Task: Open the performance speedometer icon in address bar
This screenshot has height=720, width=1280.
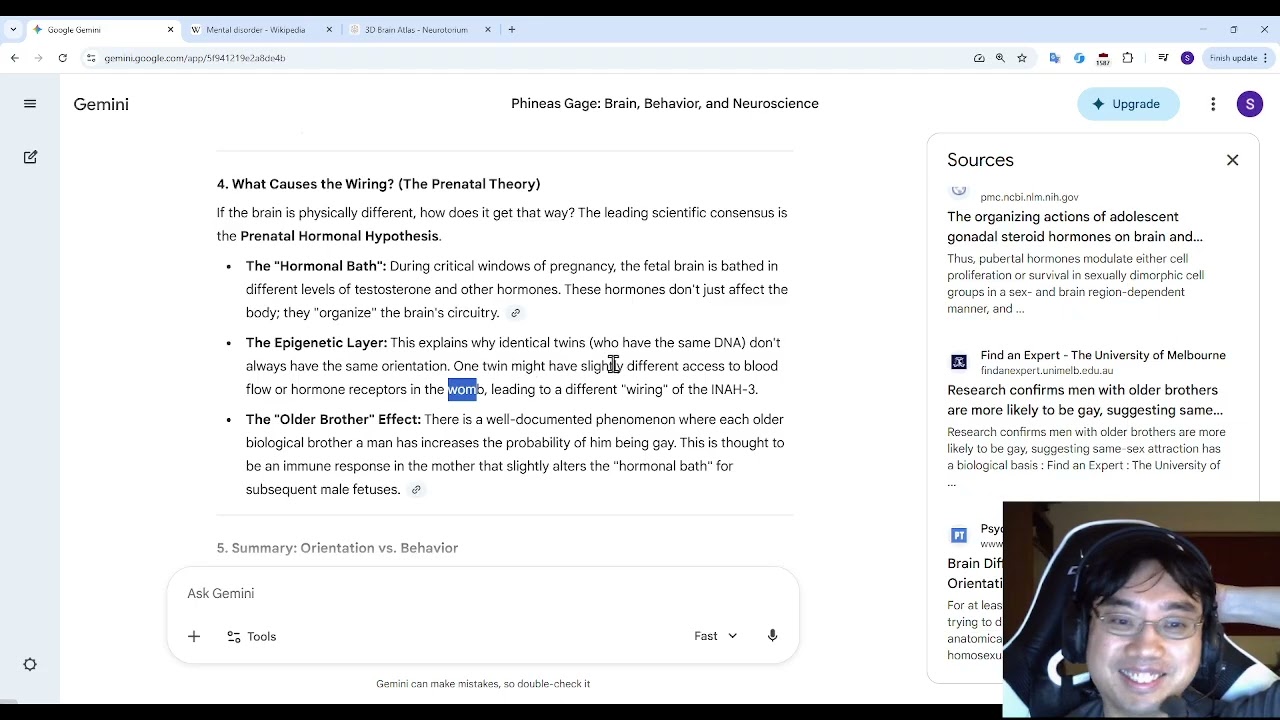Action: 979,58
